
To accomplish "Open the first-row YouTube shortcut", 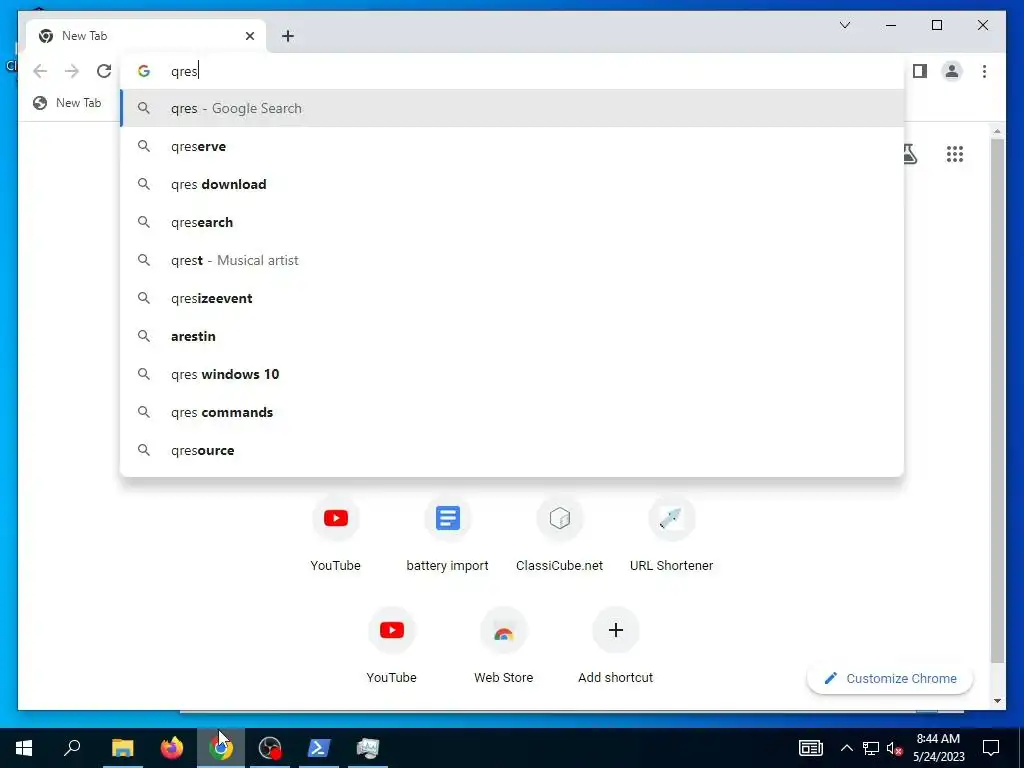I will click(336, 534).
